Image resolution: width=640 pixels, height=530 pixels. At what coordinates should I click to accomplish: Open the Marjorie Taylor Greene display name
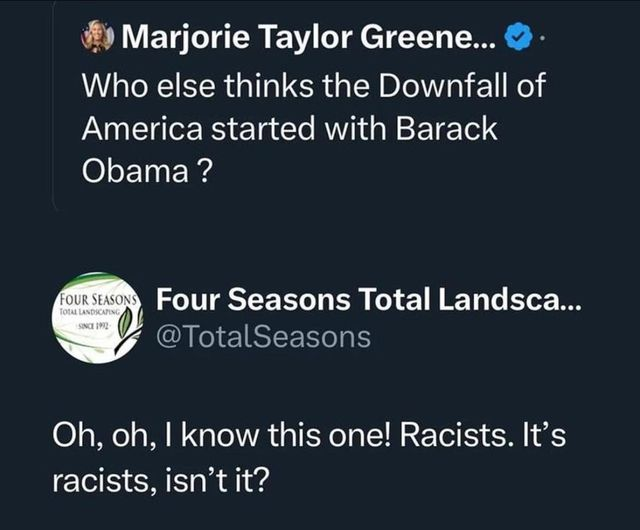click(309, 36)
